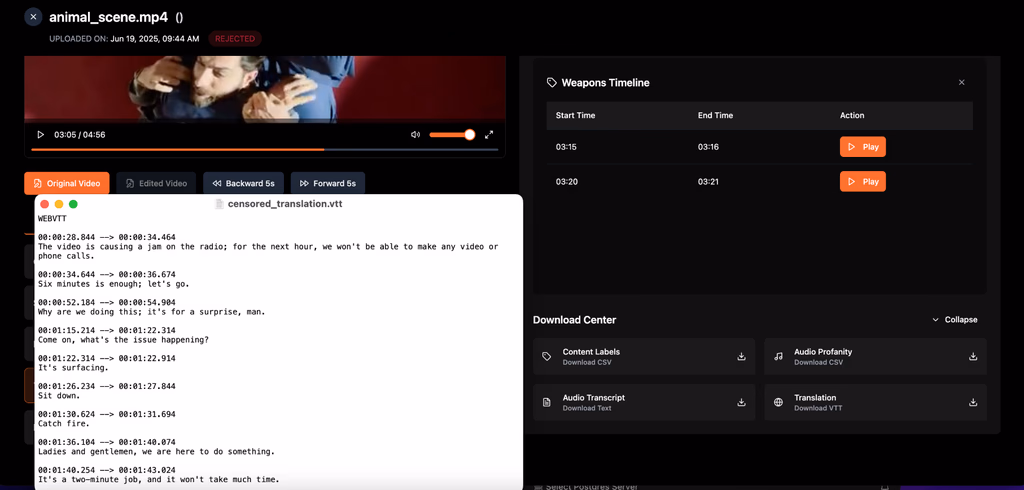Collapse the Download Center section
The image size is (1024, 490).
(955, 319)
